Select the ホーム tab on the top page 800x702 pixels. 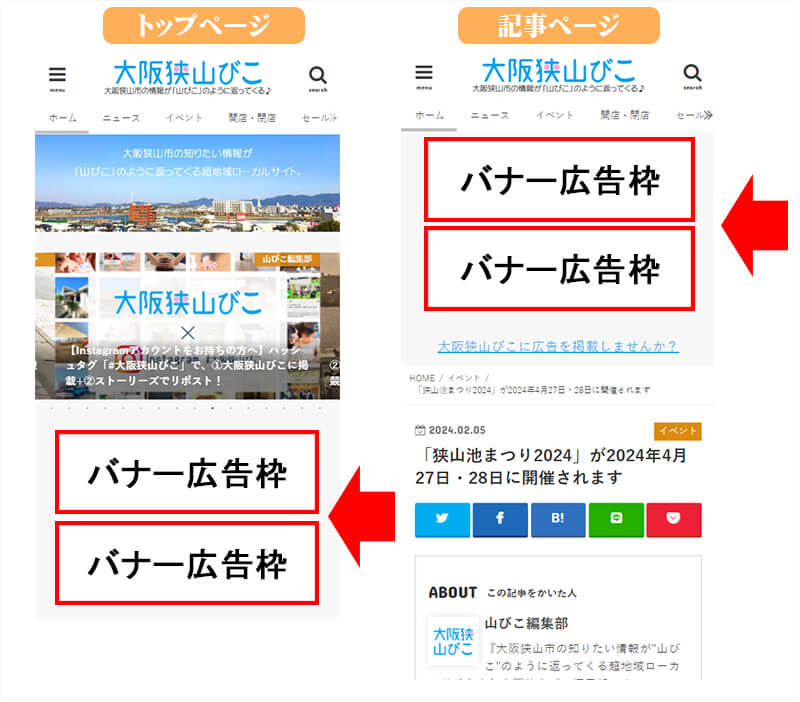pyautogui.click(x=62, y=118)
